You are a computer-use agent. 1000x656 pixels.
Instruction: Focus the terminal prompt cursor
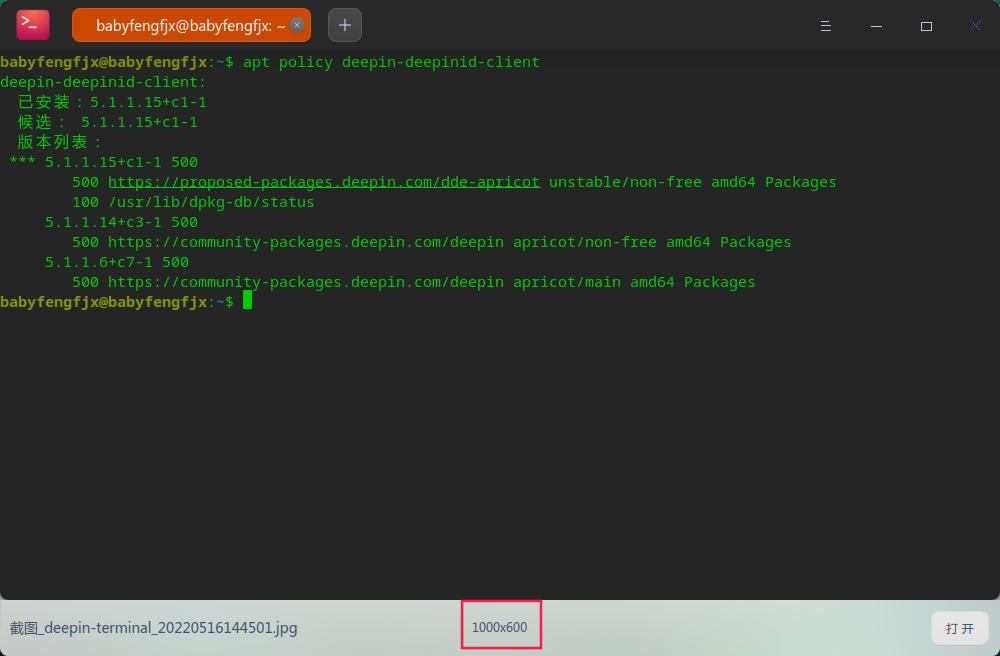pos(247,301)
